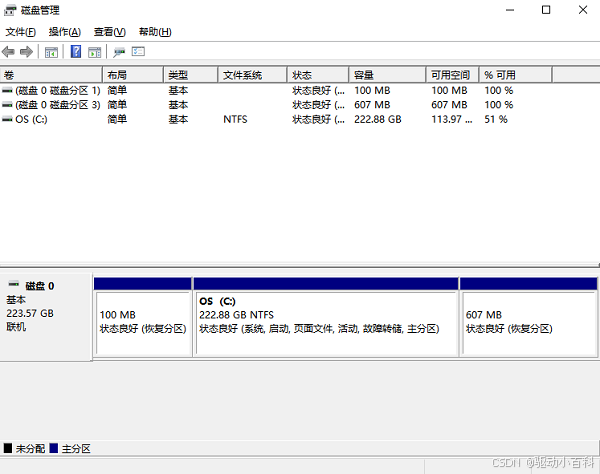The width and height of the screenshot is (600, 474).
Task: Click the properties checklist toolbar icon
Action: [138, 51]
